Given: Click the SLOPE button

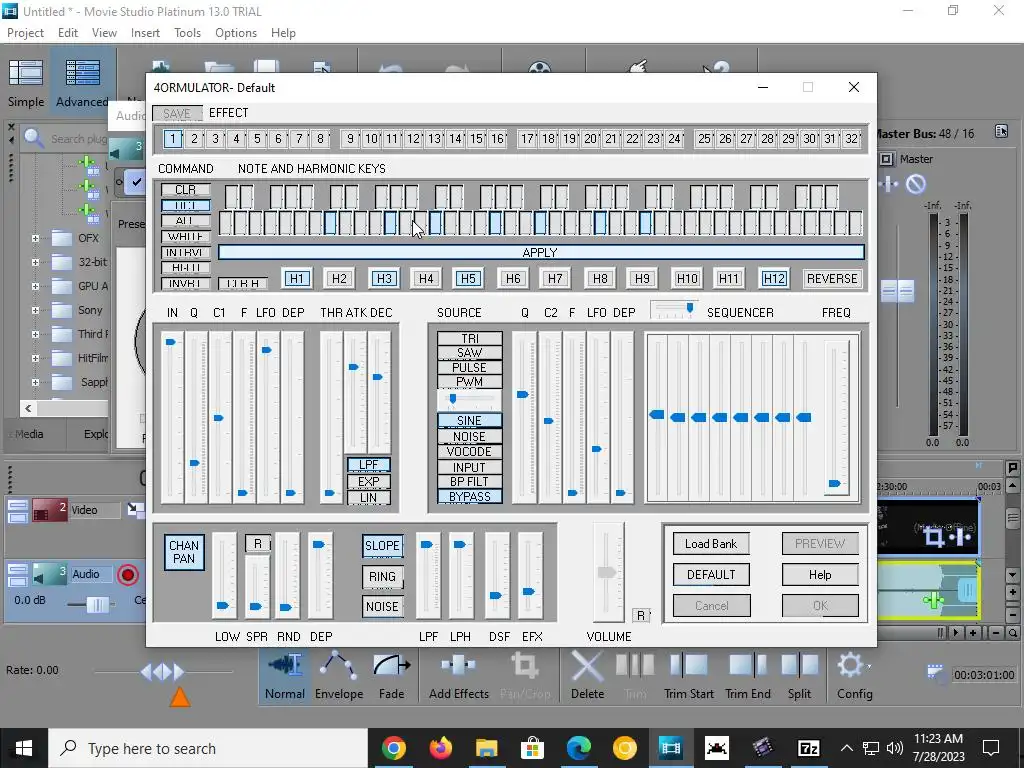Looking at the screenshot, I should coord(383,545).
